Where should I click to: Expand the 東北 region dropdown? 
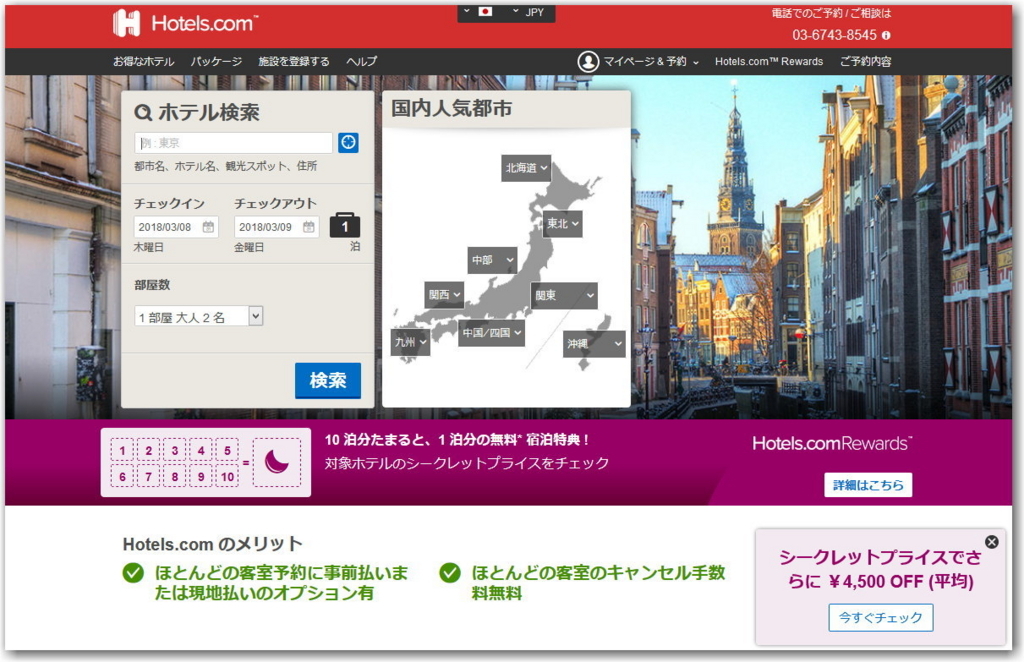pyautogui.click(x=562, y=224)
